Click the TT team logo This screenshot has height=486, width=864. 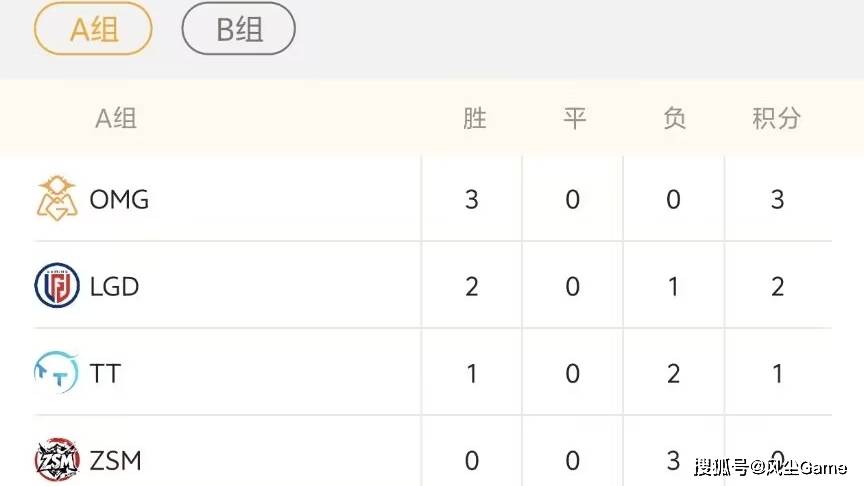click(57, 374)
